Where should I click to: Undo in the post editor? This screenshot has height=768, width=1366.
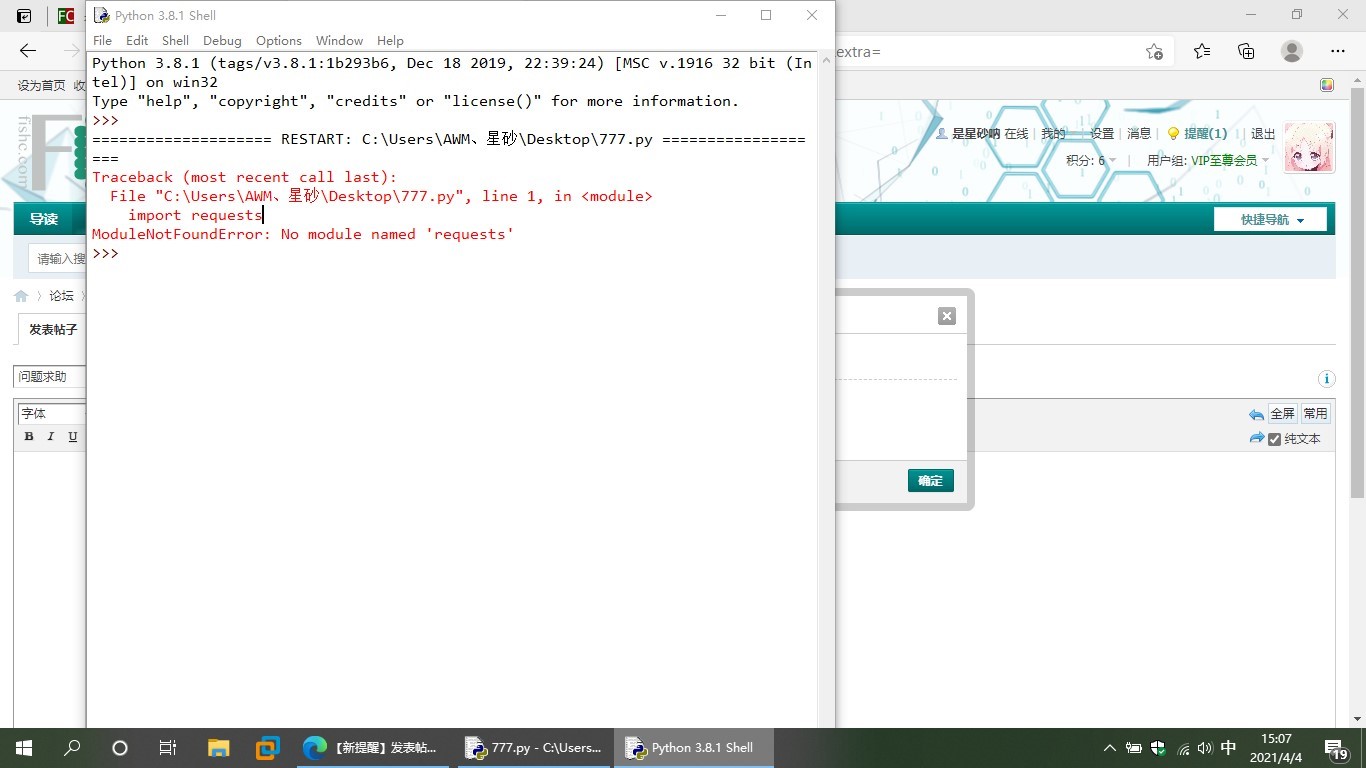click(x=1256, y=414)
